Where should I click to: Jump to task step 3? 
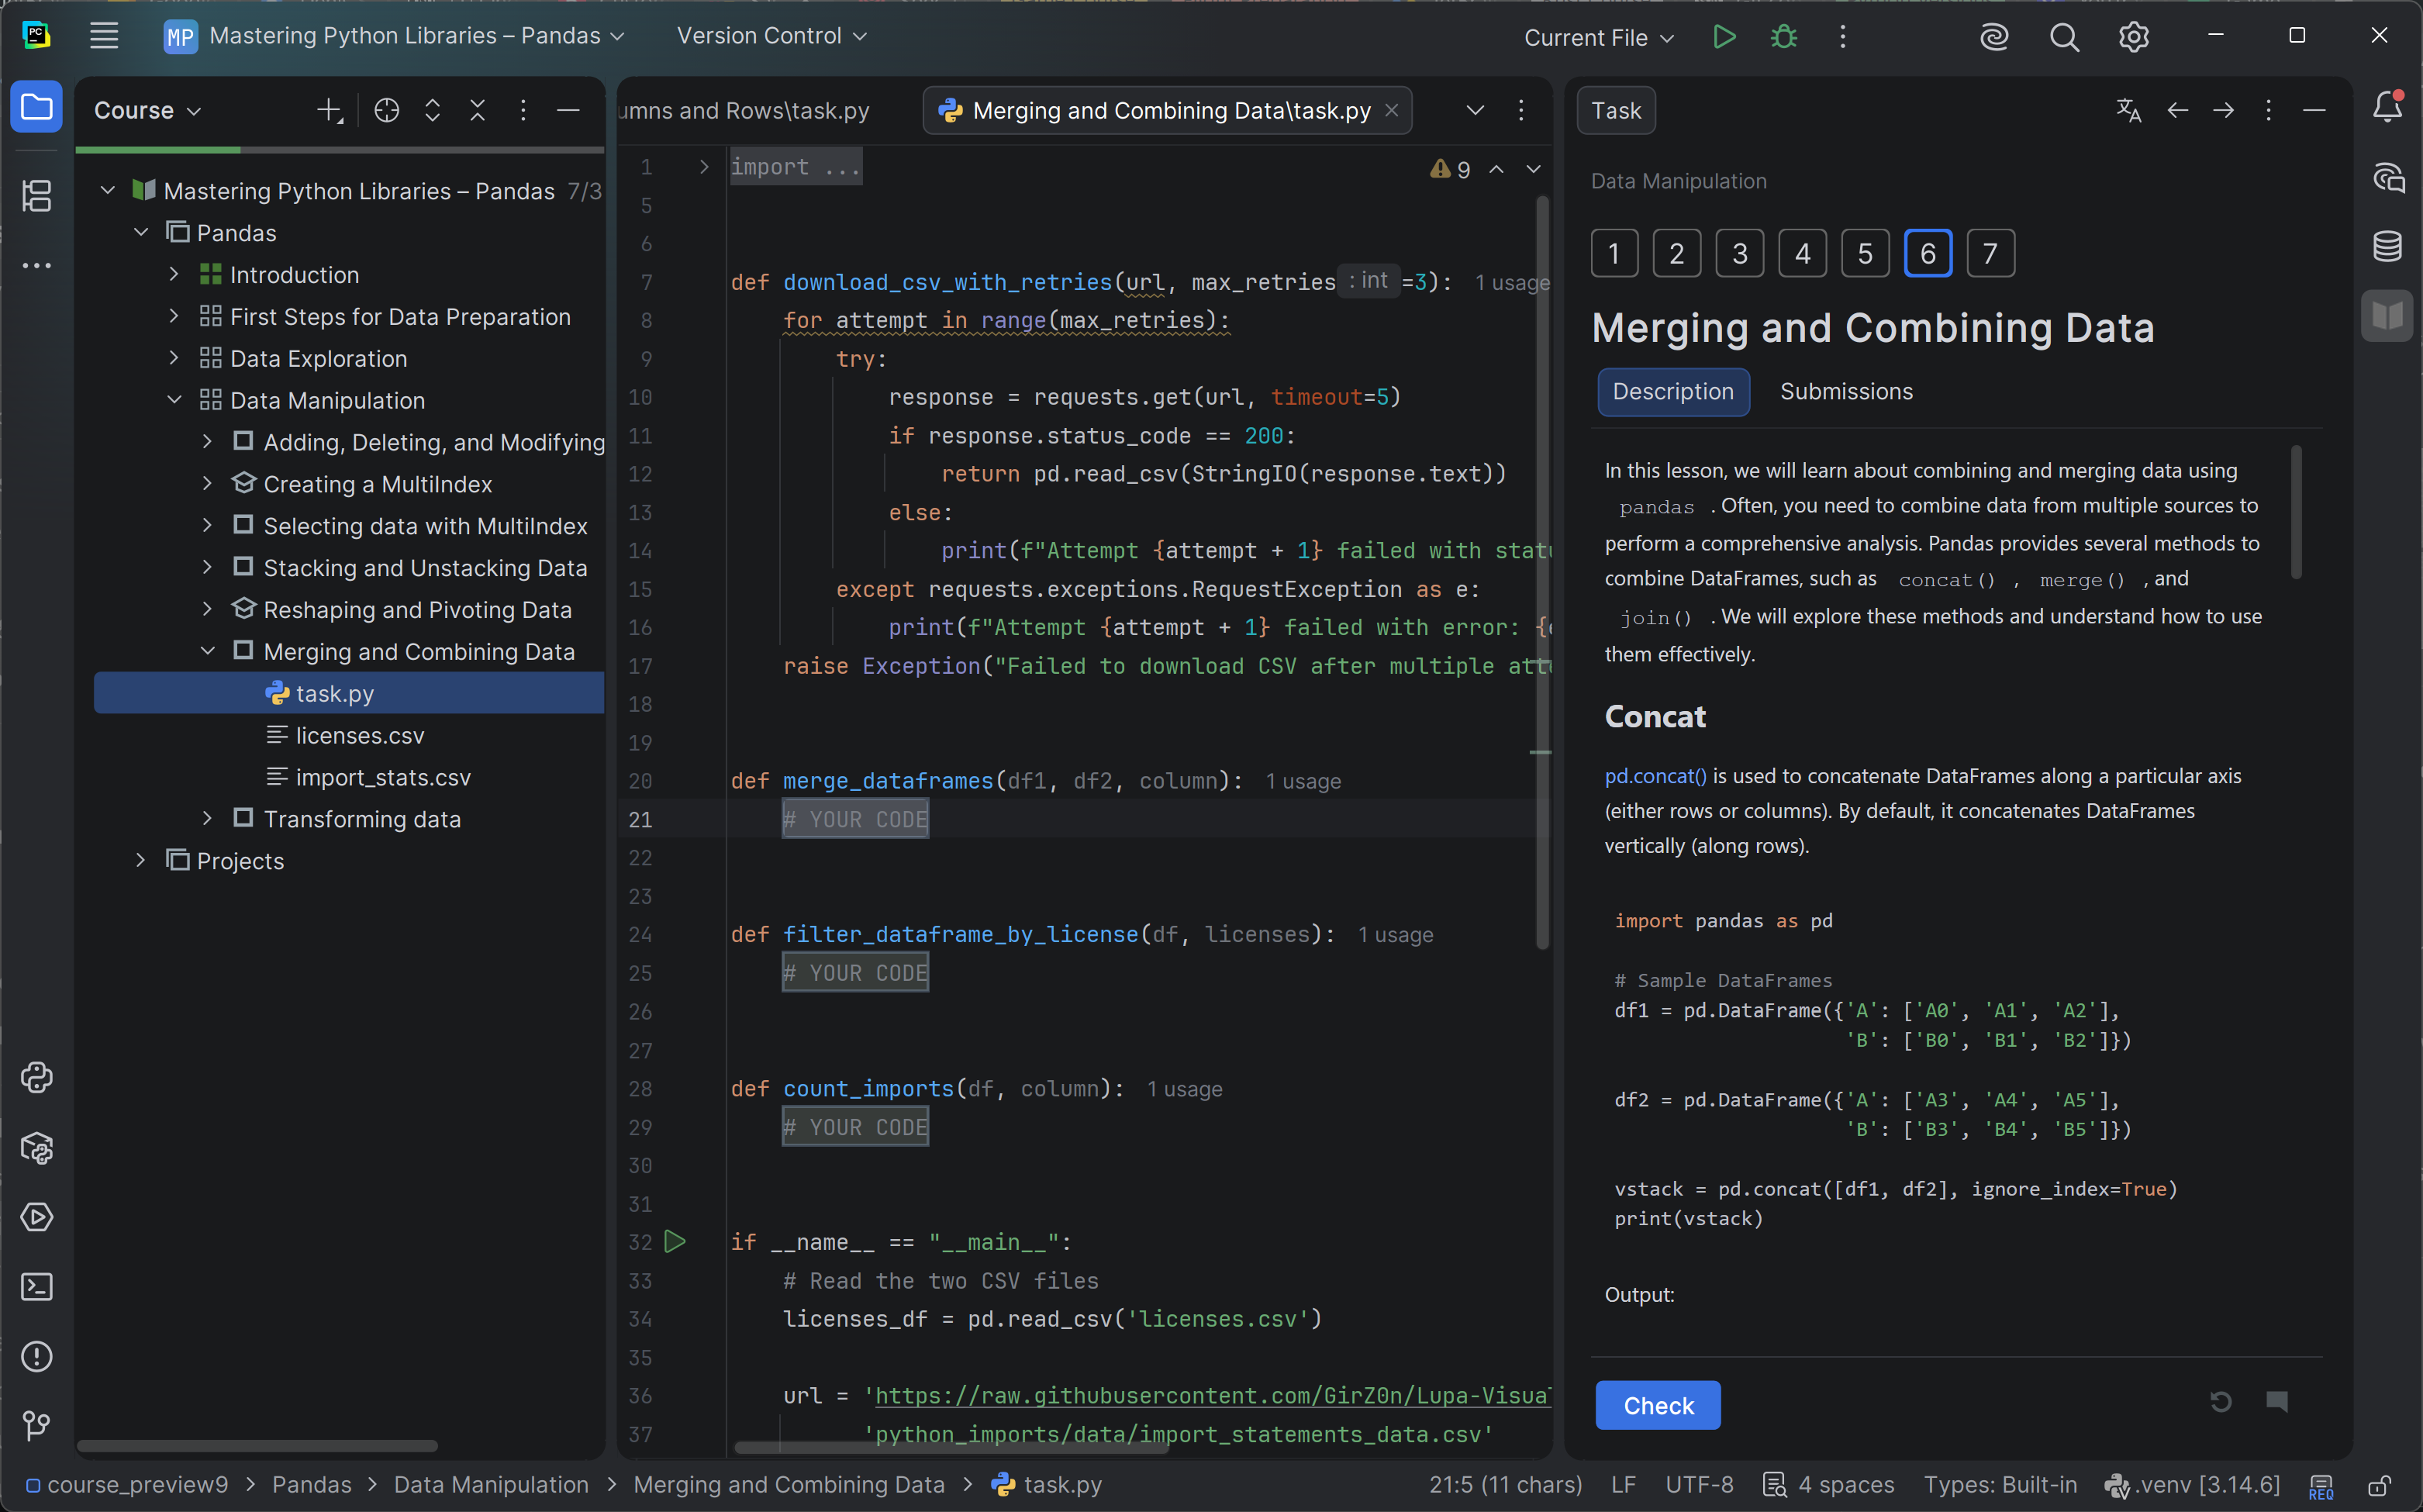pyautogui.click(x=1740, y=253)
